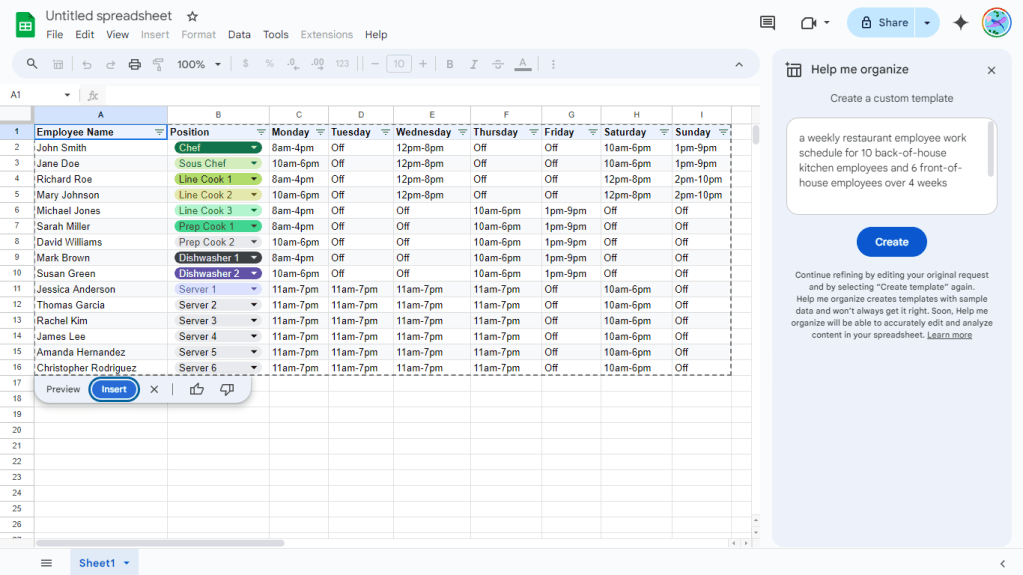Open the Sheet1 tab options arrow
The height and width of the screenshot is (575, 1023).
[127, 563]
